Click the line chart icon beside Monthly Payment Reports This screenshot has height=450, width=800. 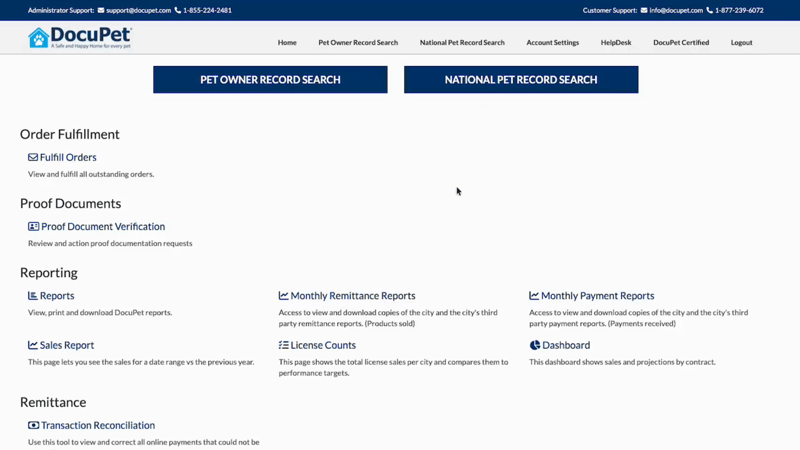coord(534,295)
